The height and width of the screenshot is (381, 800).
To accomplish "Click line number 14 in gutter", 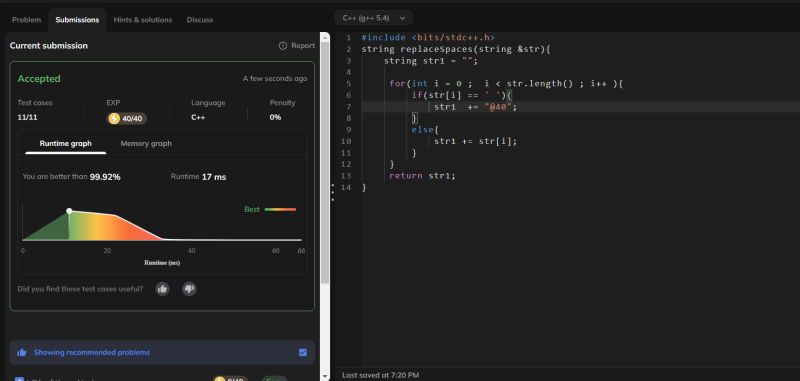I will click(346, 187).
